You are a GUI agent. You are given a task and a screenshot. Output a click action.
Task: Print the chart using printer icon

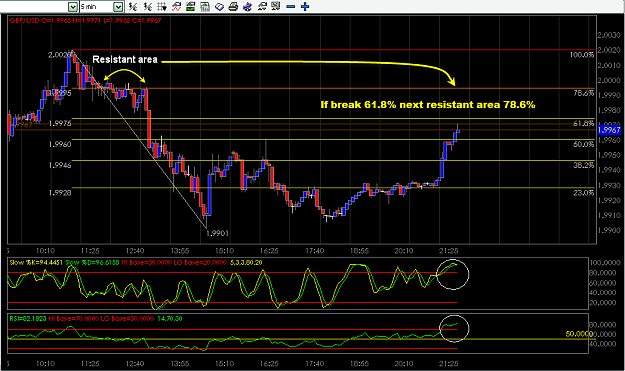pos(234,6)
